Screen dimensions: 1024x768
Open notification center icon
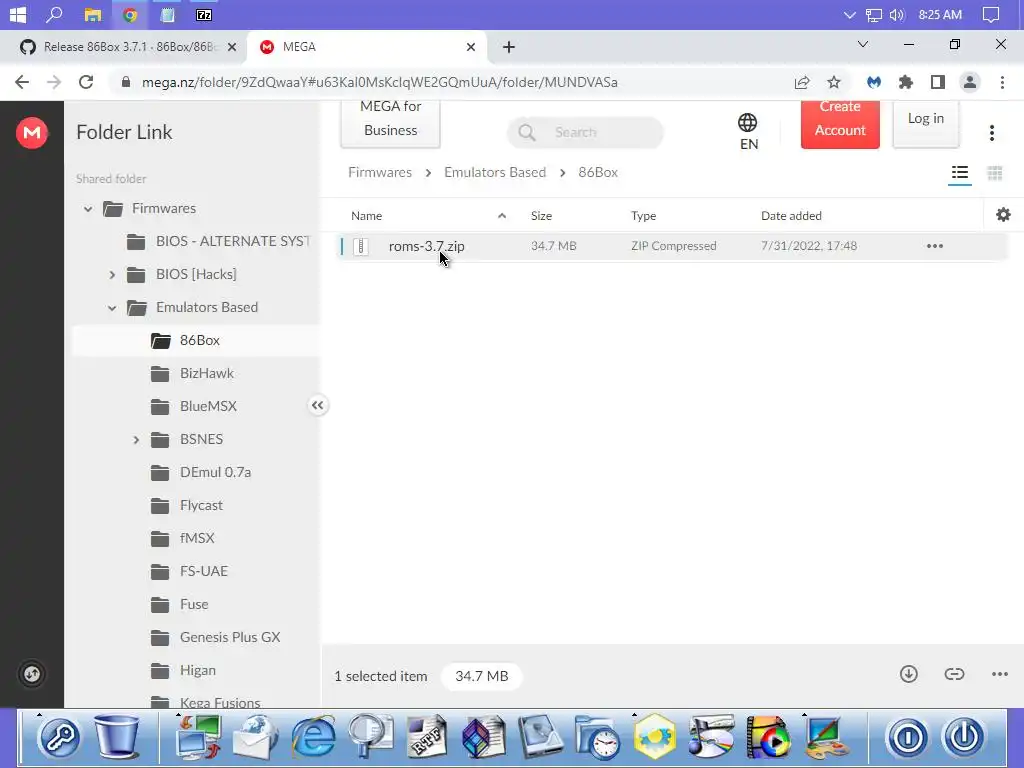click(991, 14)
